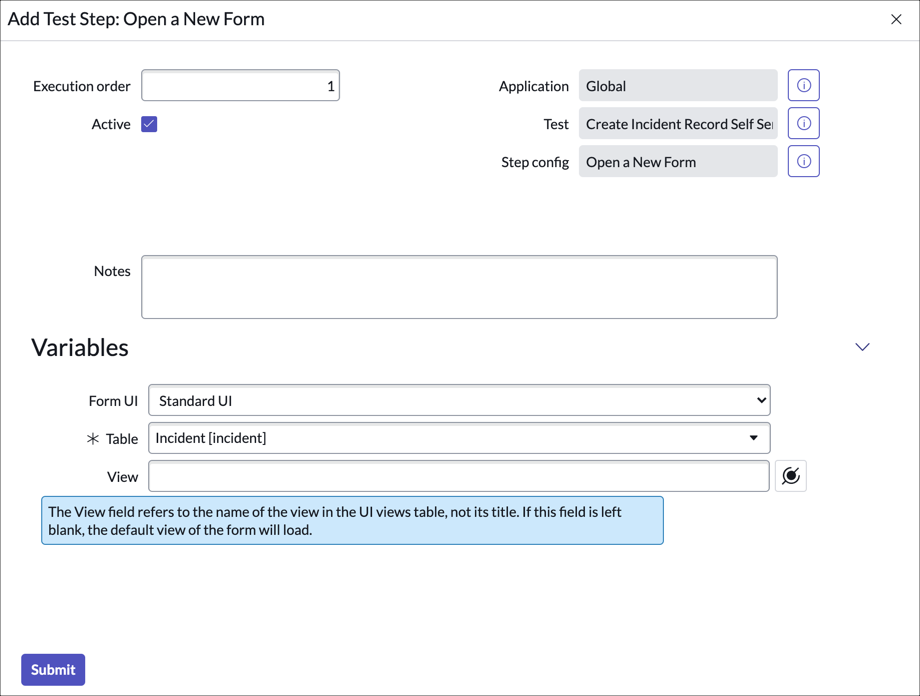Click the Variables heading text
The height and width of the screenshot is (696, 920).
tap(80, 347)
